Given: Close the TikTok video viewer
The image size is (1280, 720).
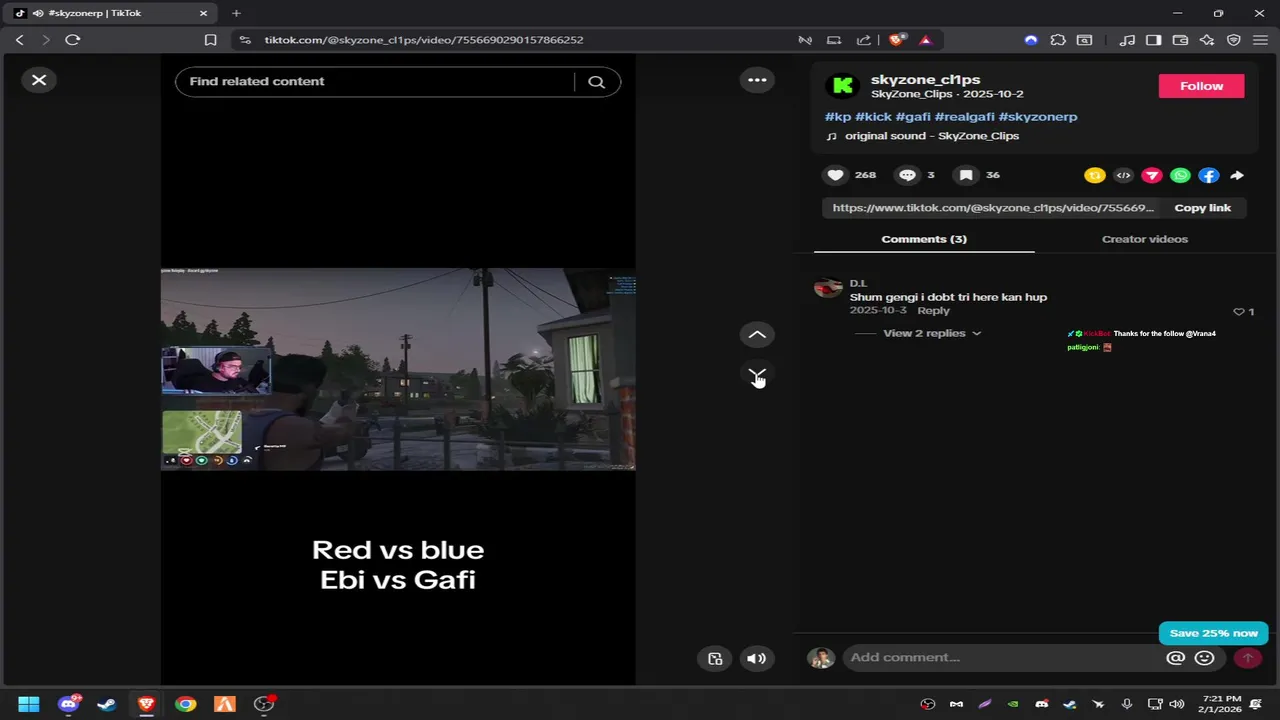Looking at the screenshot, I should [39, 80].
